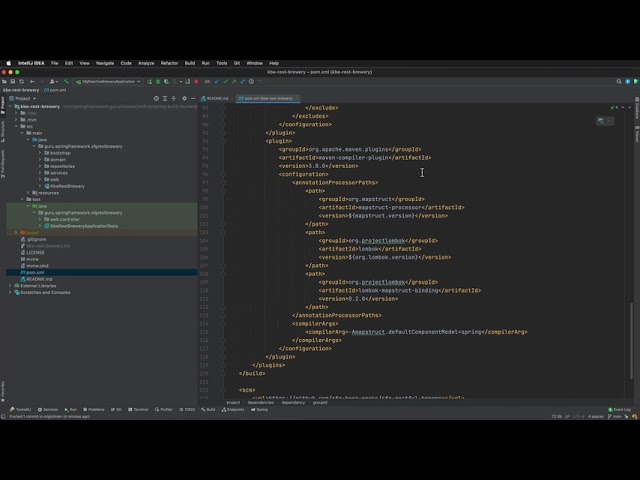The height and width of the screenshot is (480, 640).
Task: Open the IntelliJ IDEA application menu
Action: 31,63
